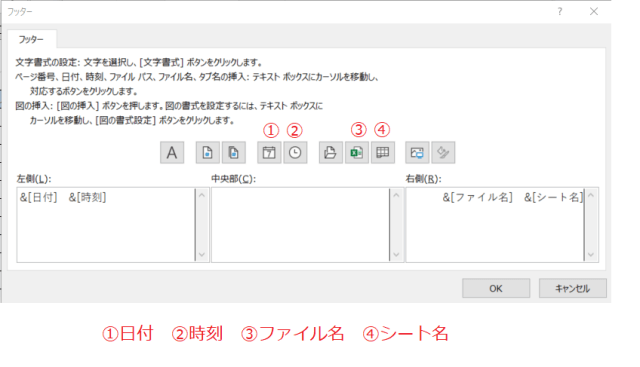Insert number of pages icon
640x367 pixels.
pyautogui.click(x=233, y=153)
